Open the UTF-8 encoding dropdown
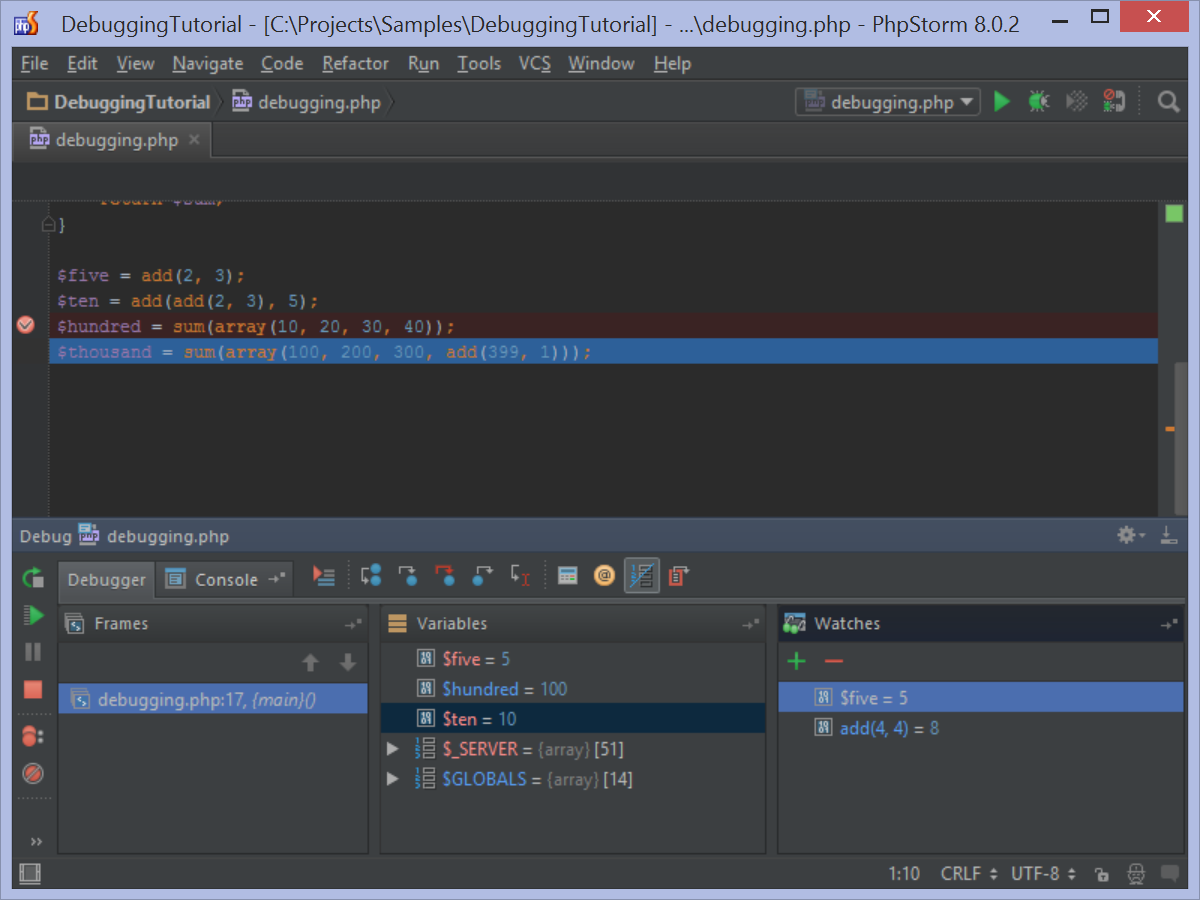The image size is (1200, 900). click(1043, 873)
